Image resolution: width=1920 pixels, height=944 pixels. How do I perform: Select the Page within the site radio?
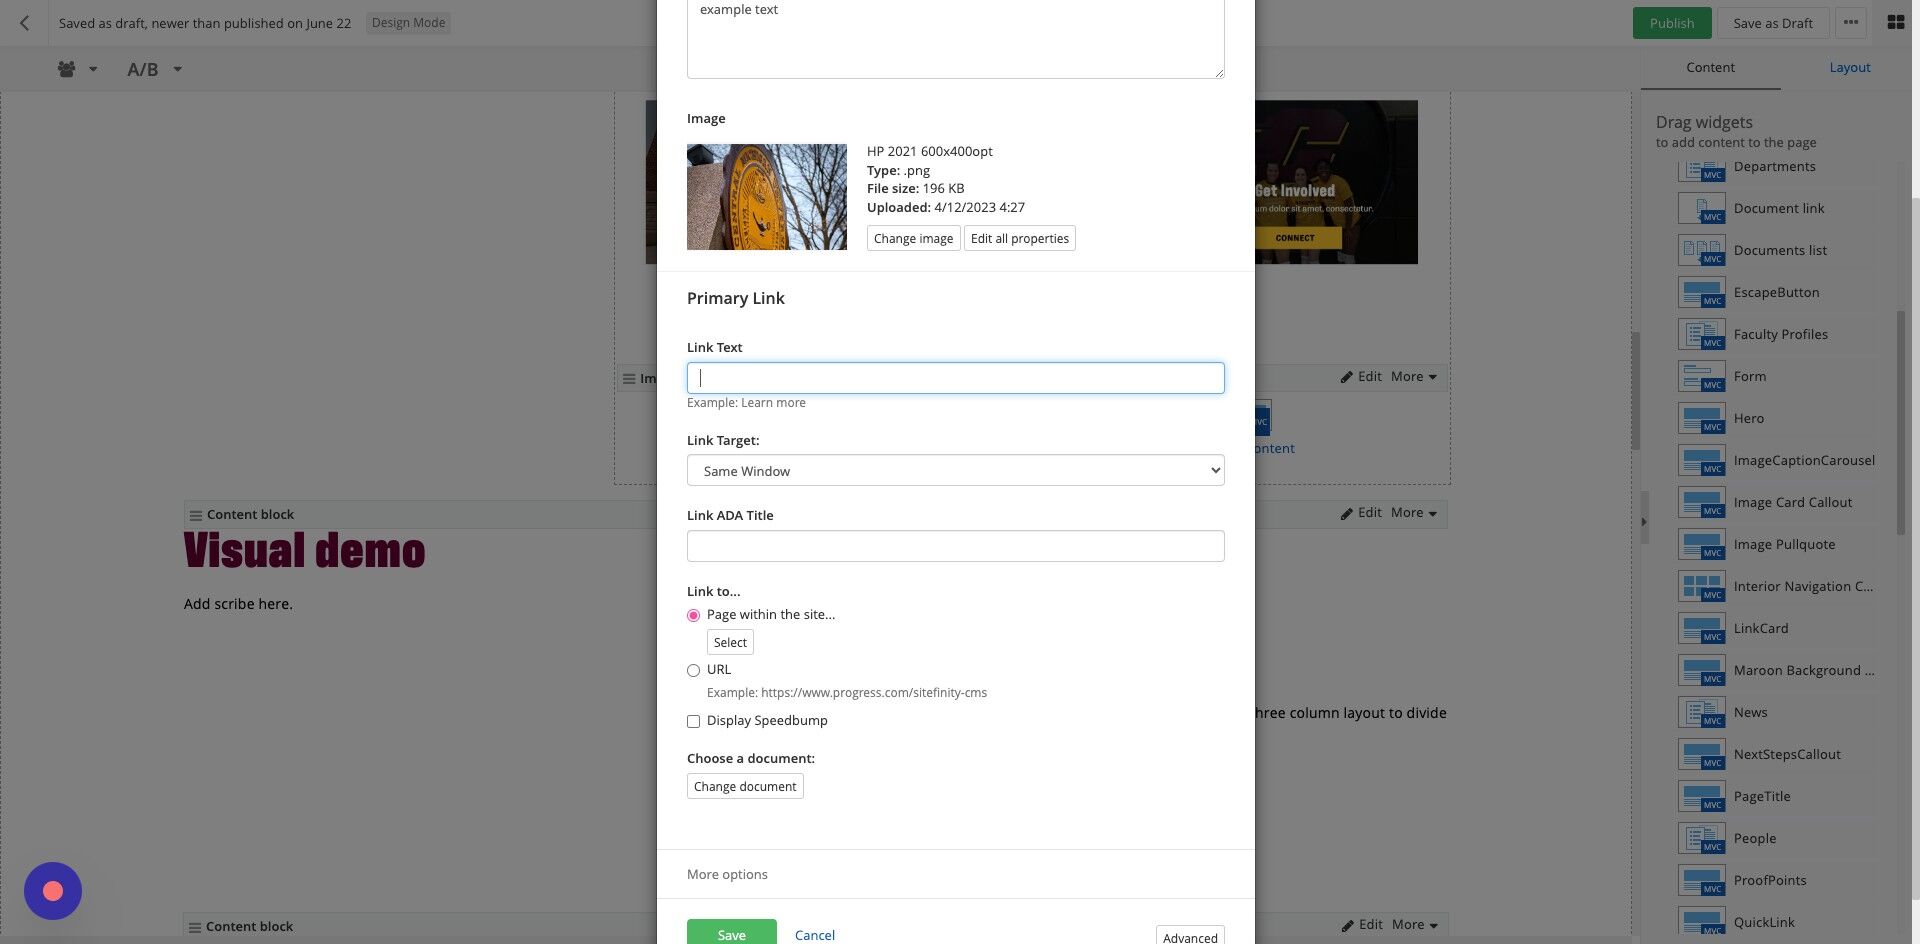pyautogui.click(x=693, y=615)
